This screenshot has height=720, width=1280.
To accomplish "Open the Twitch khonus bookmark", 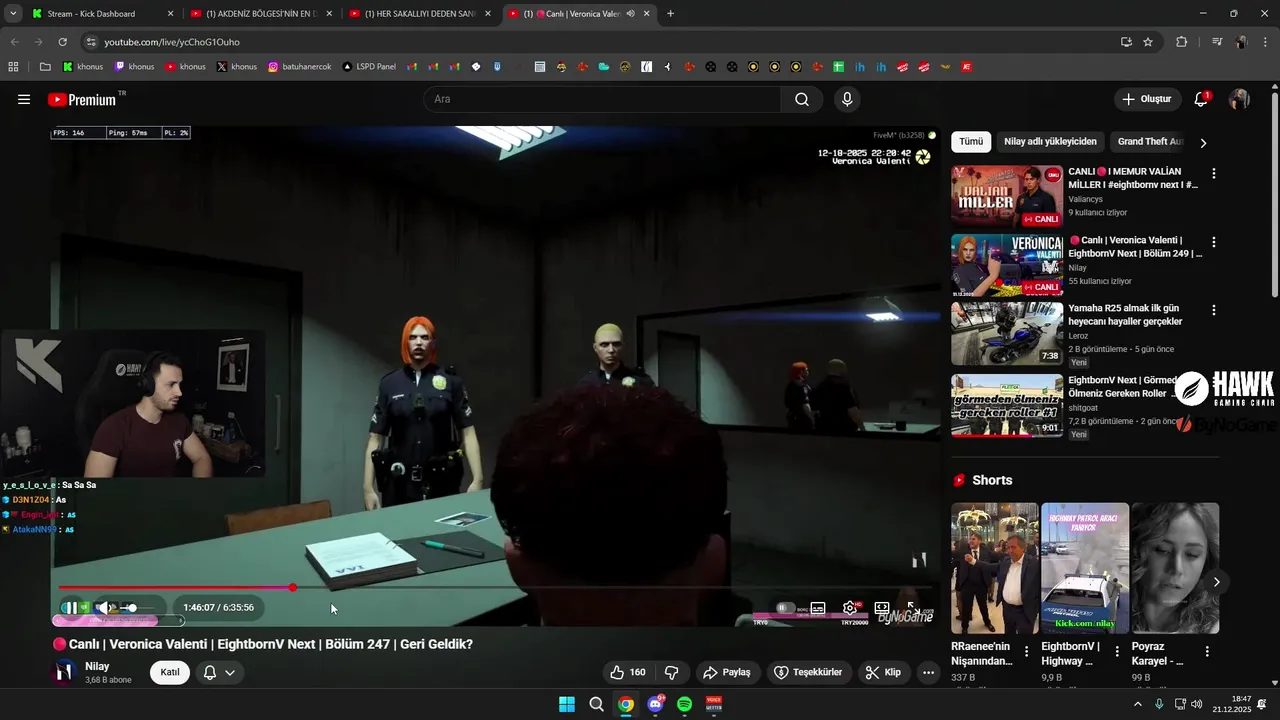I will [134, 67].
